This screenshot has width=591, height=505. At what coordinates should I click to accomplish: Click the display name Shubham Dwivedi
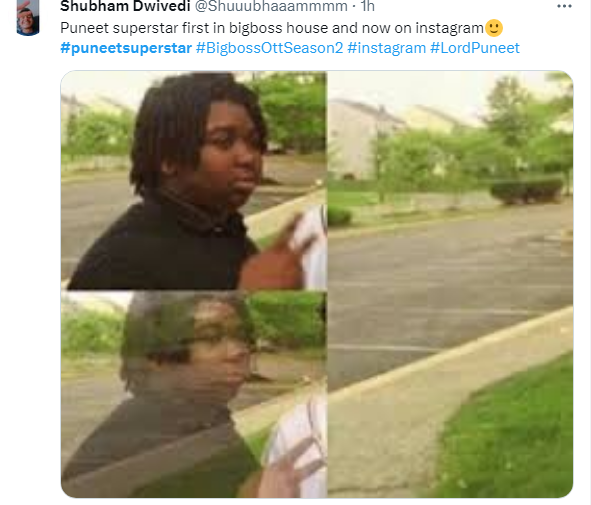(125, 6)
